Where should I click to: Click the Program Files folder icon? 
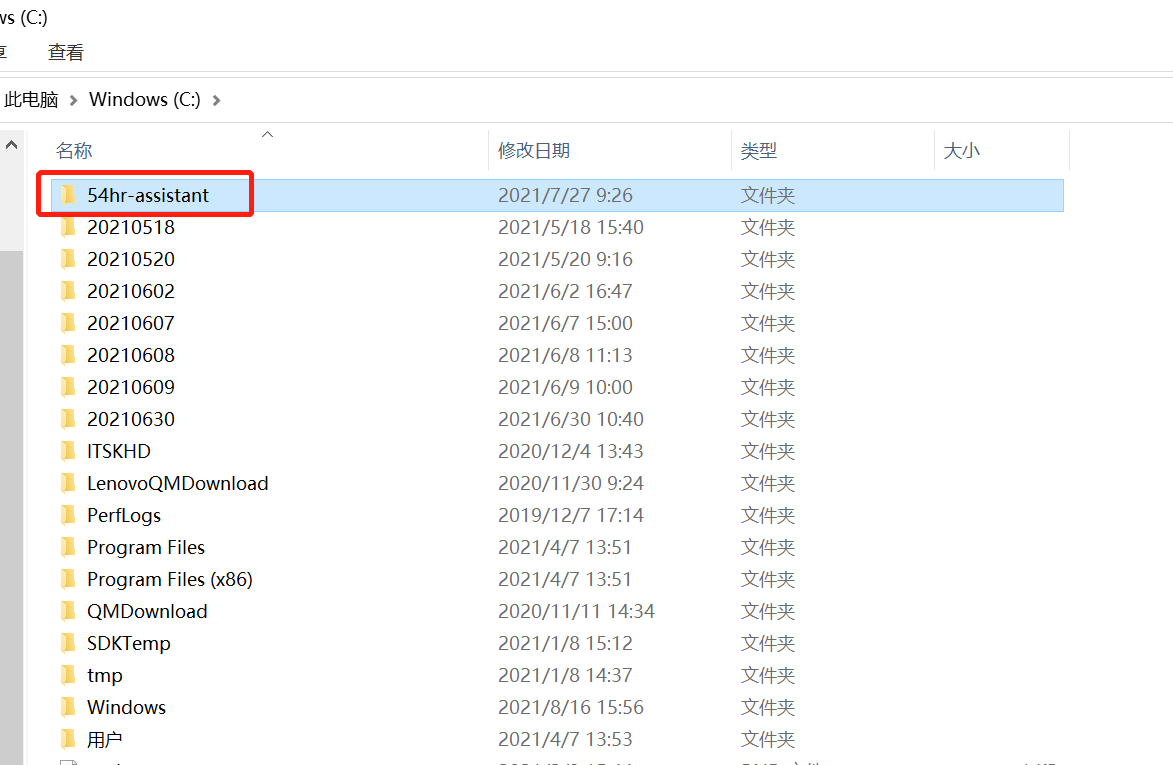68,547
